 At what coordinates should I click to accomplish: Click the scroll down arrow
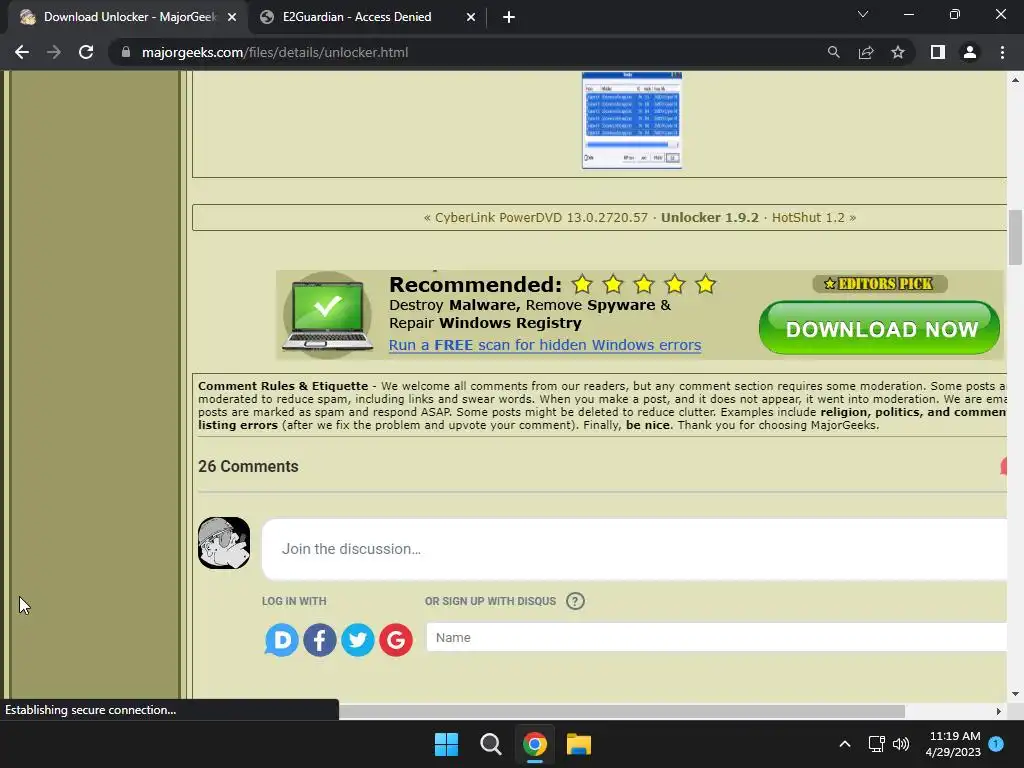tap(1015, 694)
